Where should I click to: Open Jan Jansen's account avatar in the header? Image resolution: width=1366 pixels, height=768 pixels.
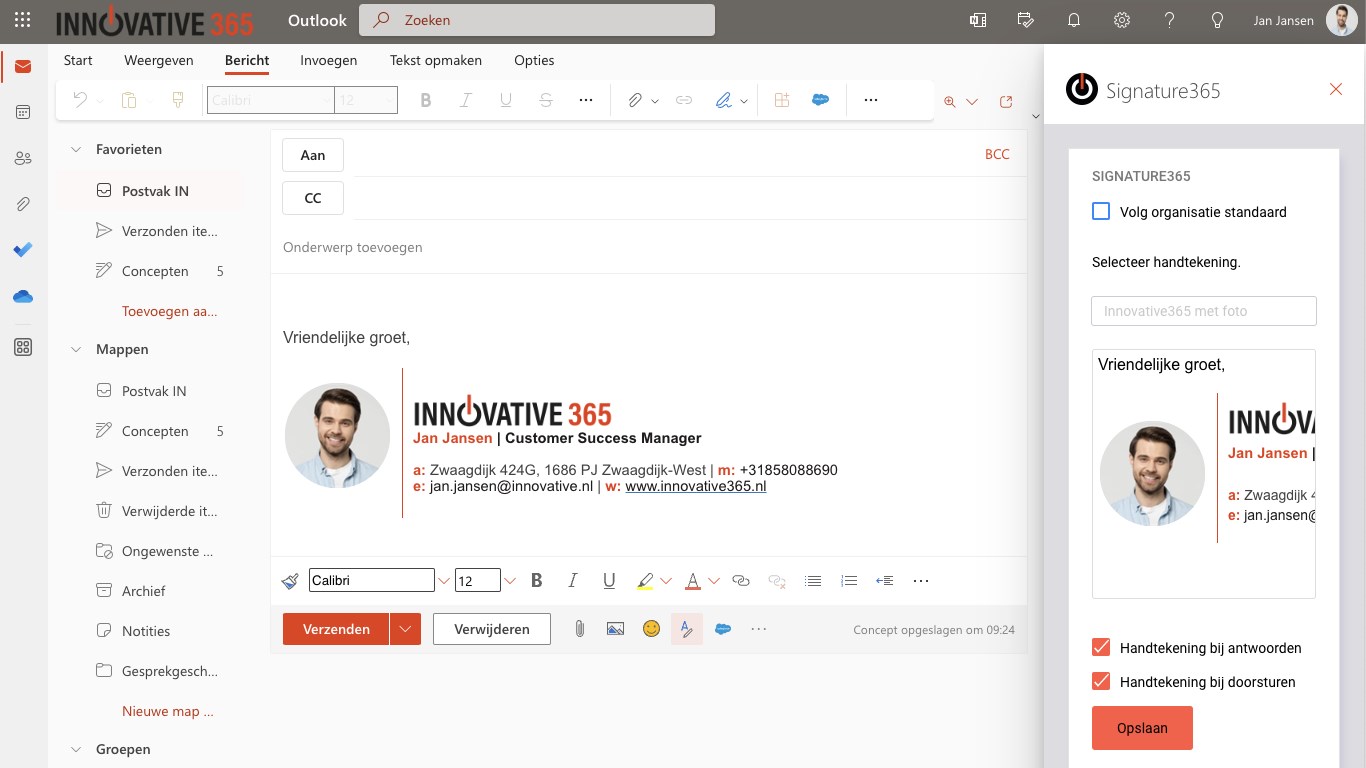coord(1341,20)
